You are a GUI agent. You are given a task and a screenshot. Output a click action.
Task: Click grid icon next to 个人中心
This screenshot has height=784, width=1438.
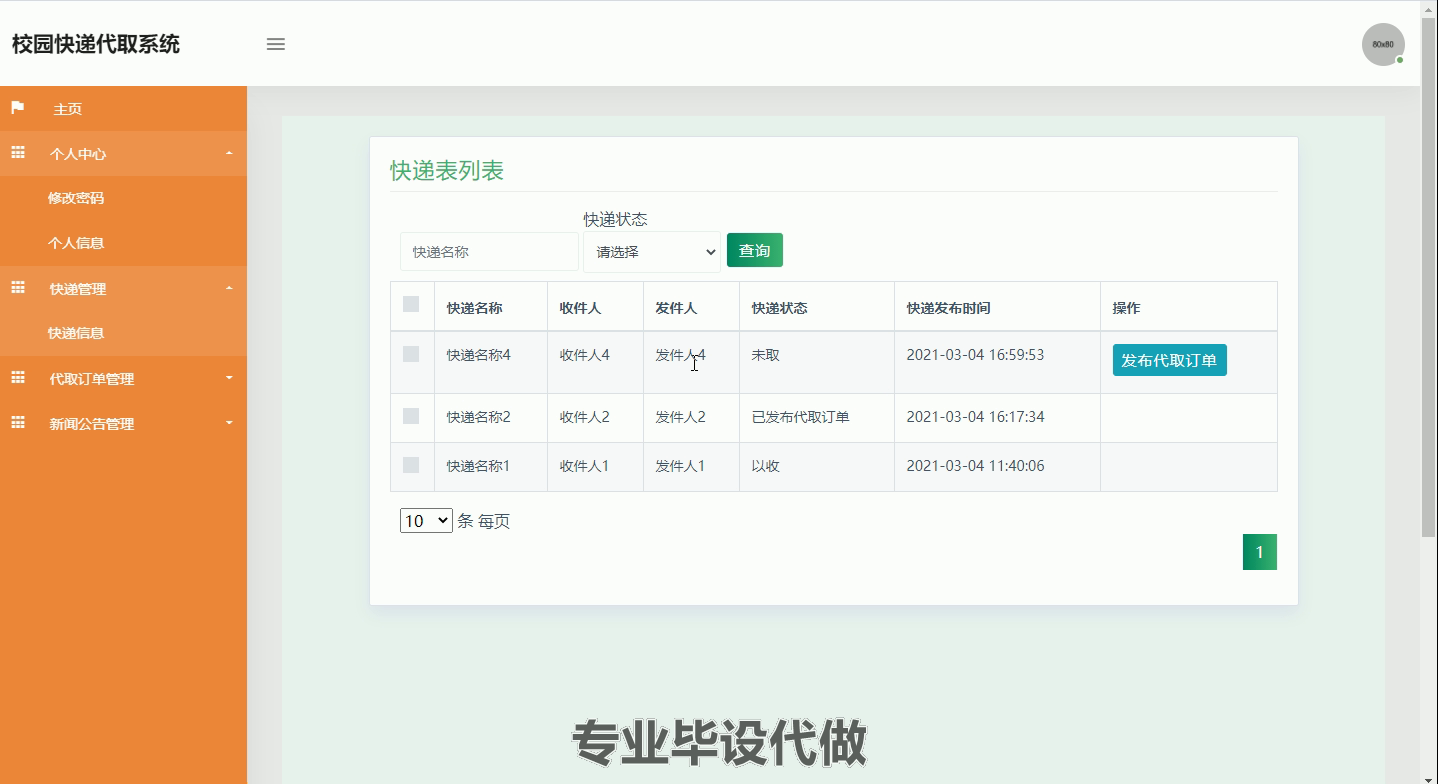tap(18, 152)
